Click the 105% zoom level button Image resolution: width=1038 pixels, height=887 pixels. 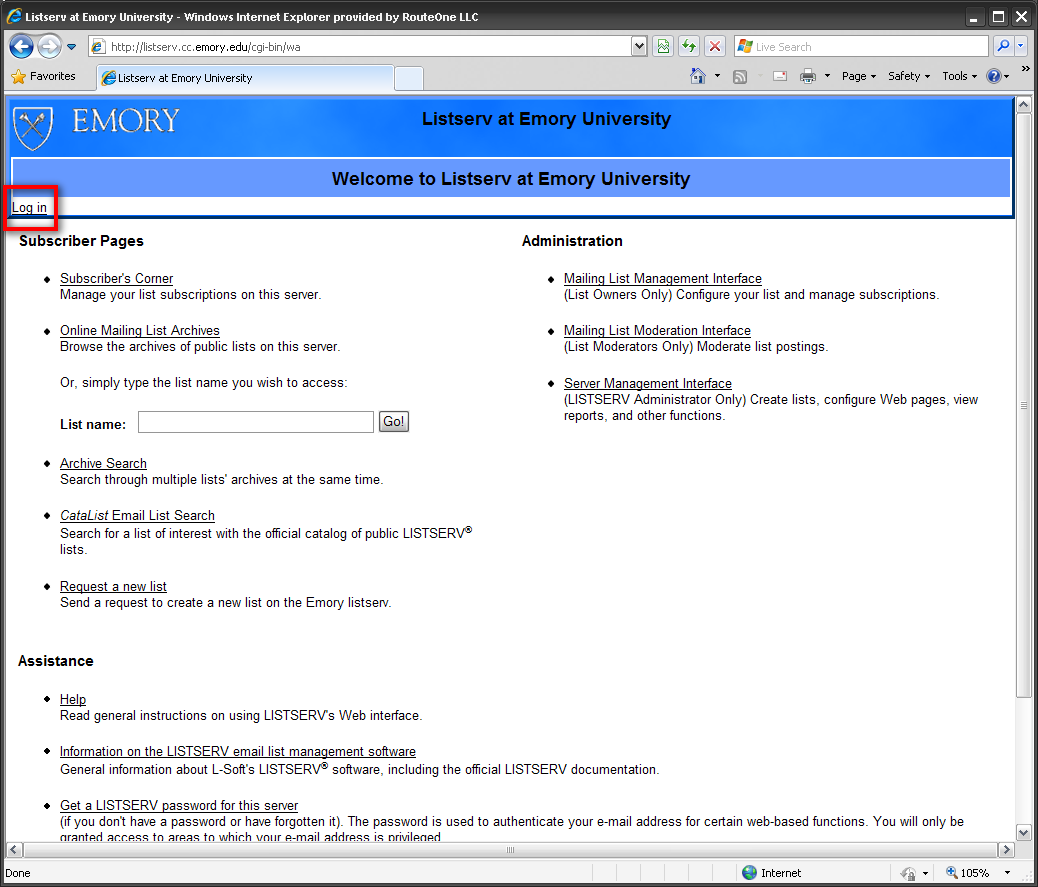967,872
